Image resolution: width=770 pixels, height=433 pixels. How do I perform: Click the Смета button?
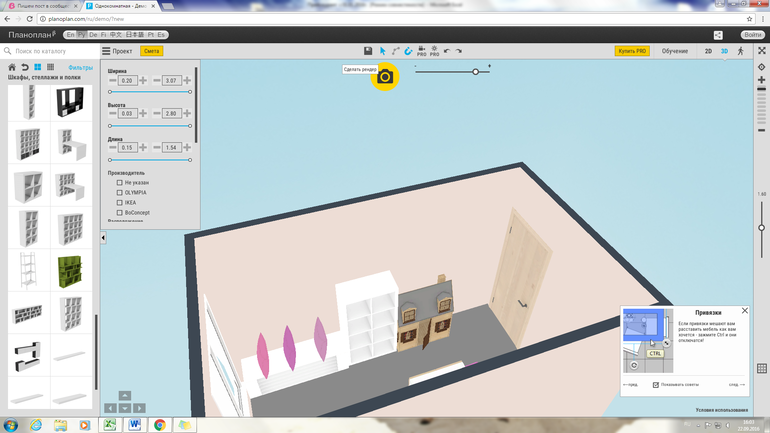[x=151, y=51]
